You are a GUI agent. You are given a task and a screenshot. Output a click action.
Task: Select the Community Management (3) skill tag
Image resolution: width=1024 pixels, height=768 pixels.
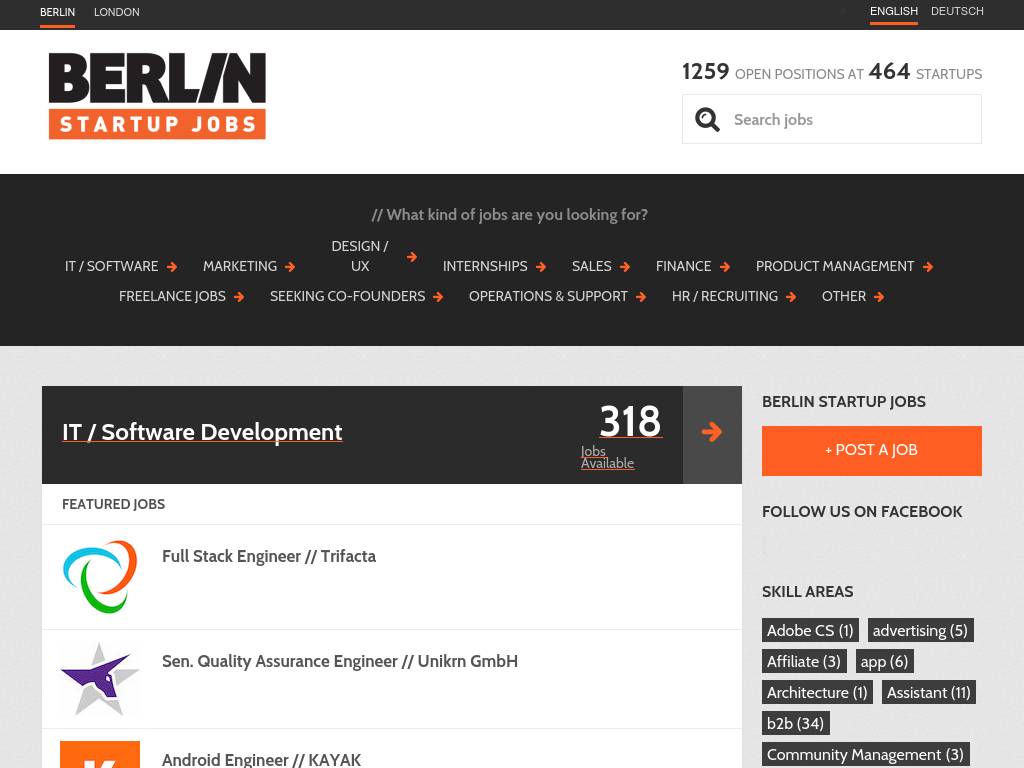coord(865,755)
